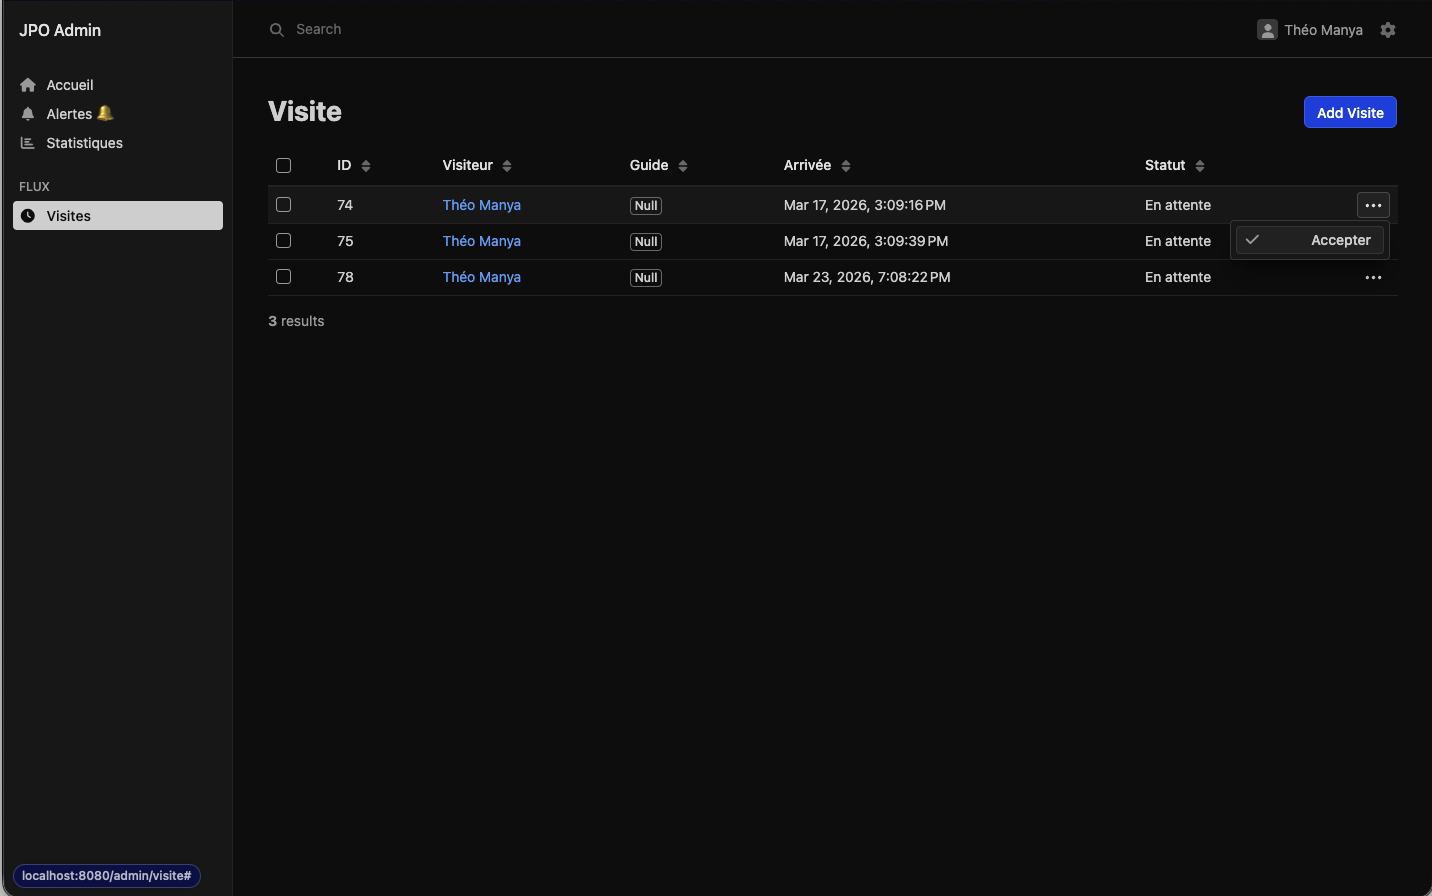Click the Add Visite button
Image resolution: width=1432 pixels, height=896 pixels.
tap(1349, 113)
